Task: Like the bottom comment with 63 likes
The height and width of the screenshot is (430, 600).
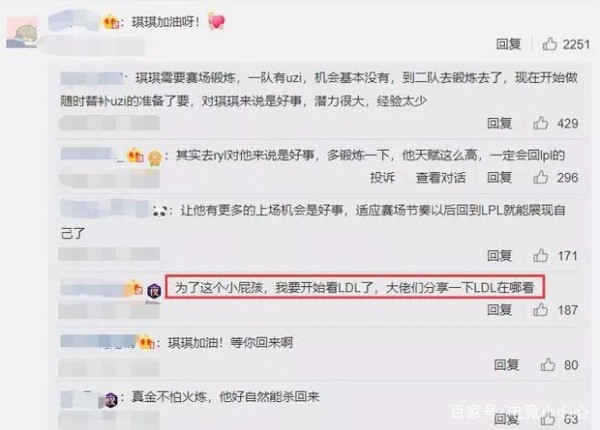Action: coord(548,419)
